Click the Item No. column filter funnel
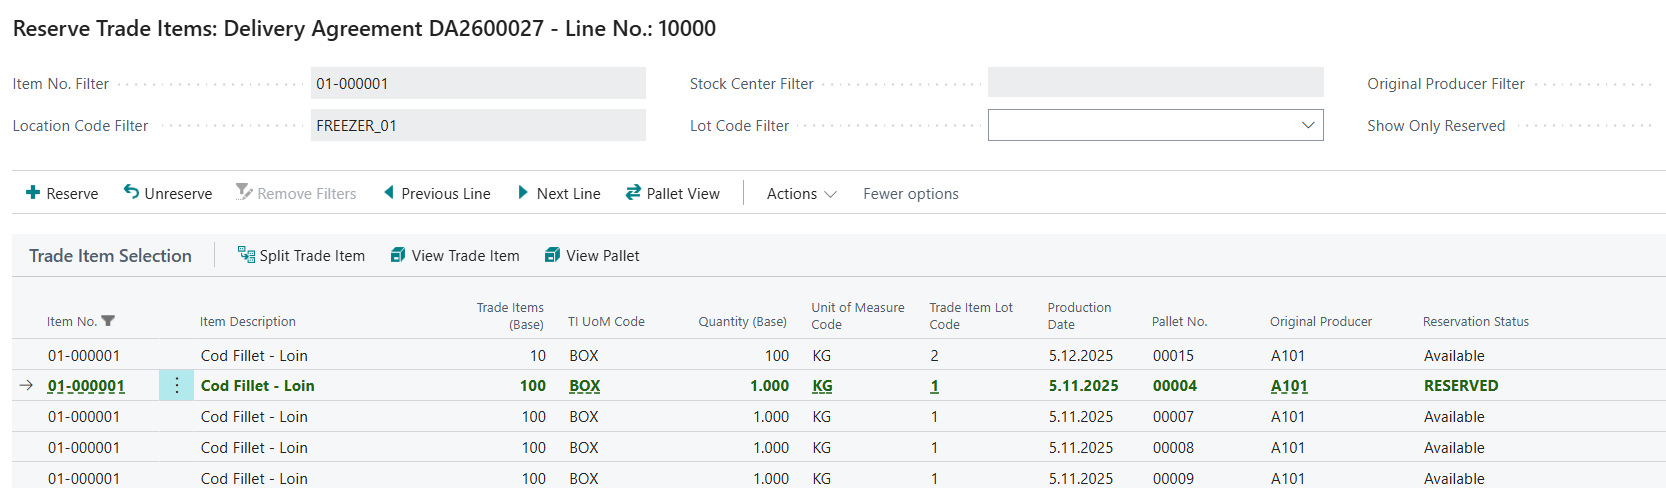 click(108, 321)
